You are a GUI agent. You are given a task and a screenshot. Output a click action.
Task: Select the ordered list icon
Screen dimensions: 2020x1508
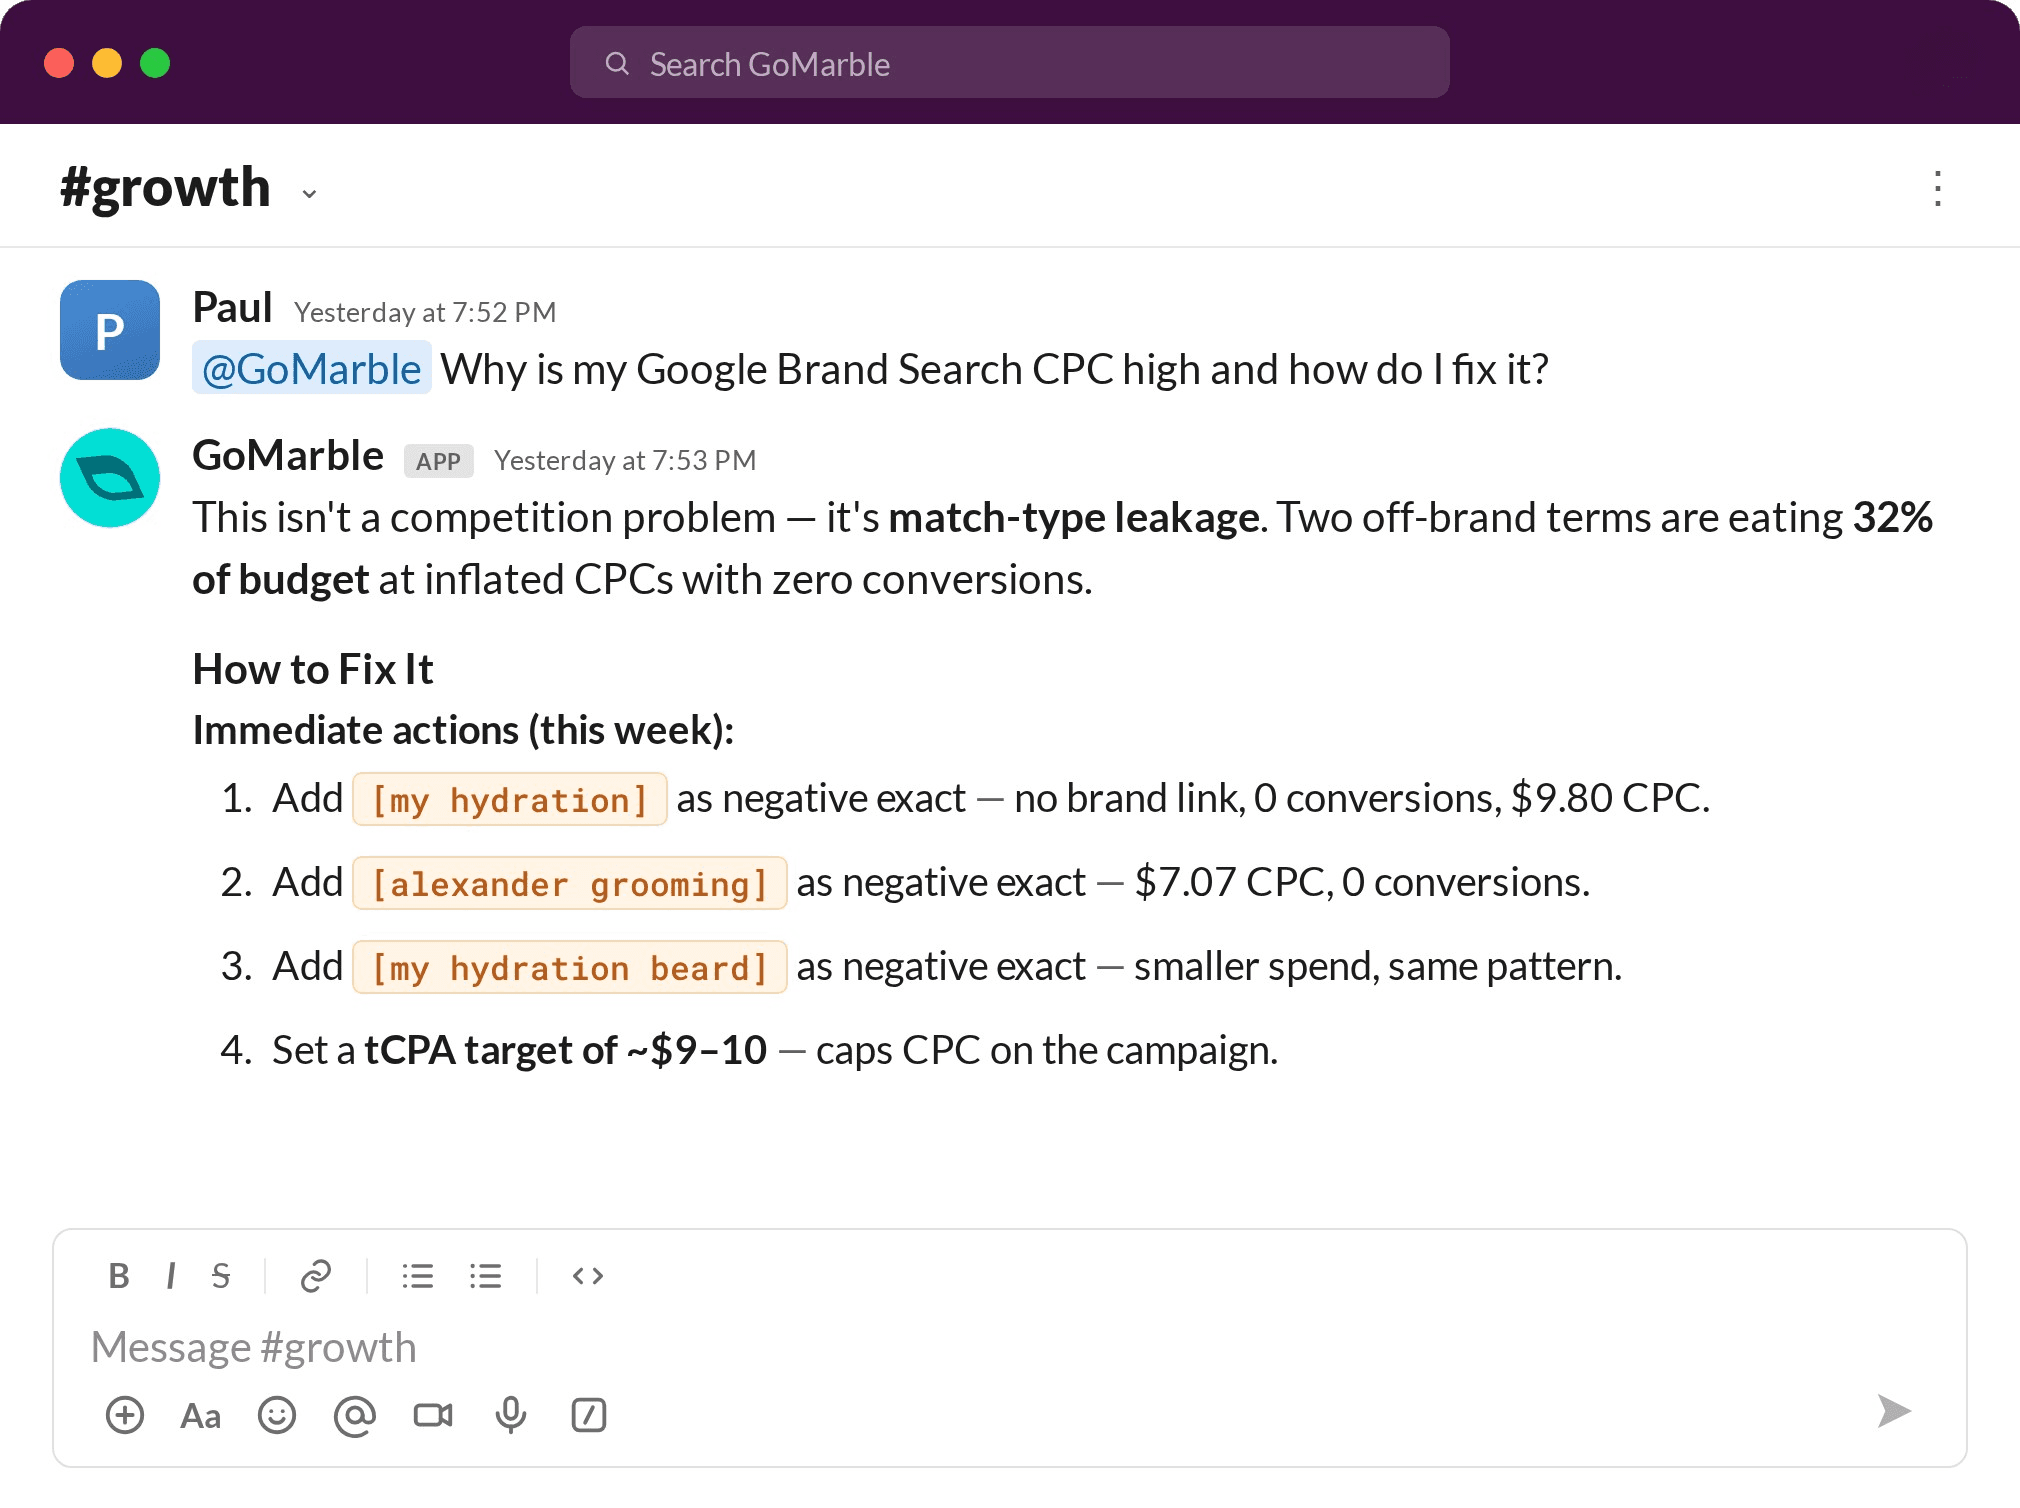click(417, 1276)
